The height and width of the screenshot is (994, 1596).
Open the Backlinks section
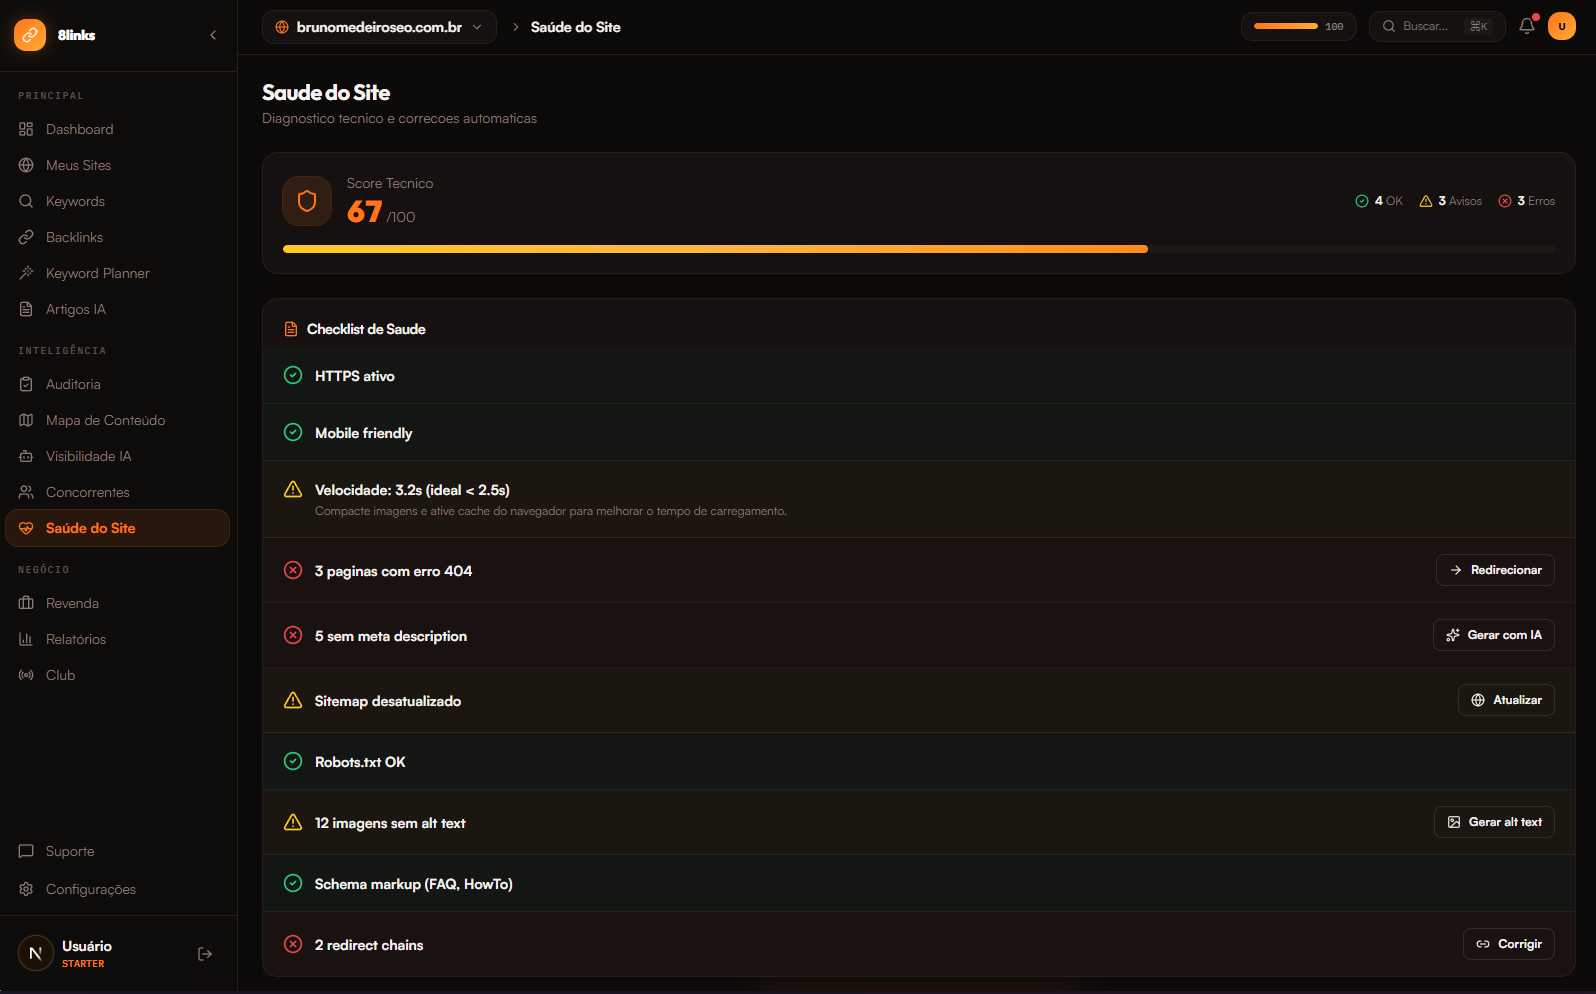[118, 237]
